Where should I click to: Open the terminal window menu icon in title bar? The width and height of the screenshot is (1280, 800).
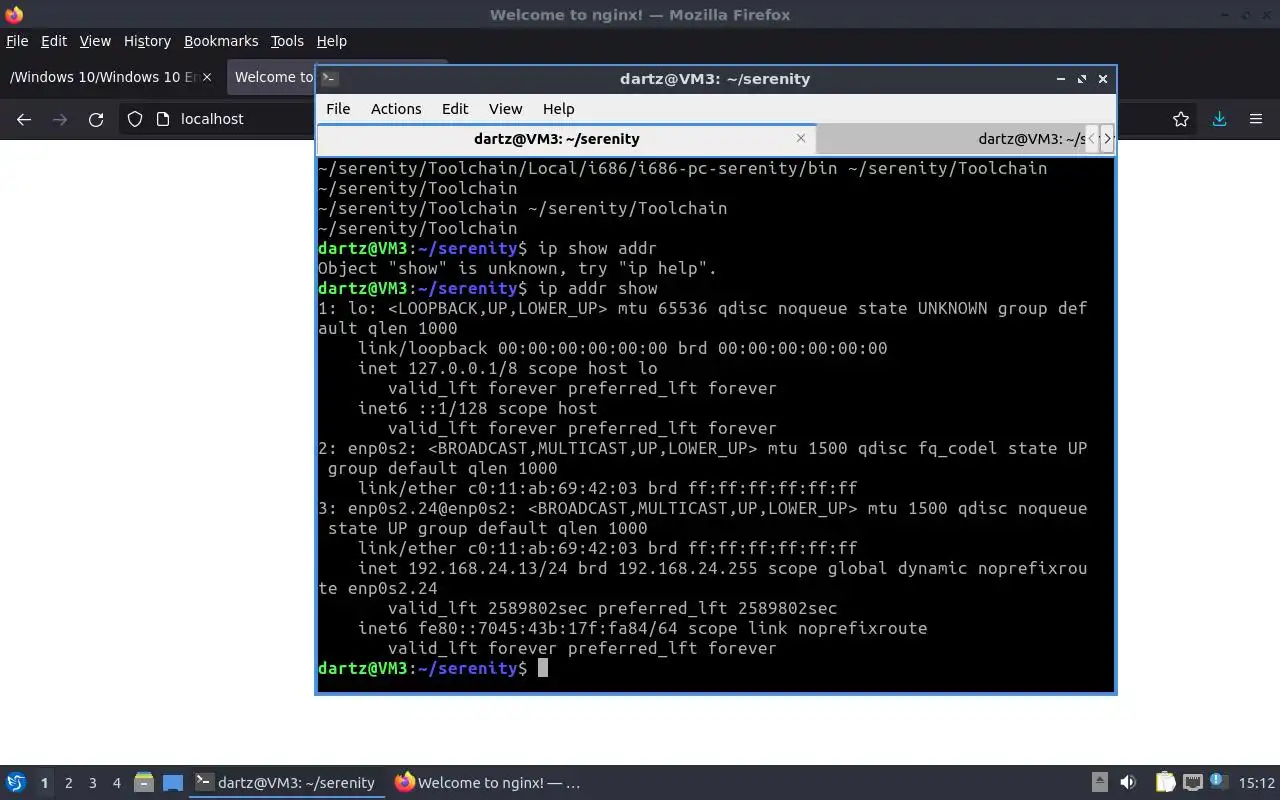(x=330, y=78)
